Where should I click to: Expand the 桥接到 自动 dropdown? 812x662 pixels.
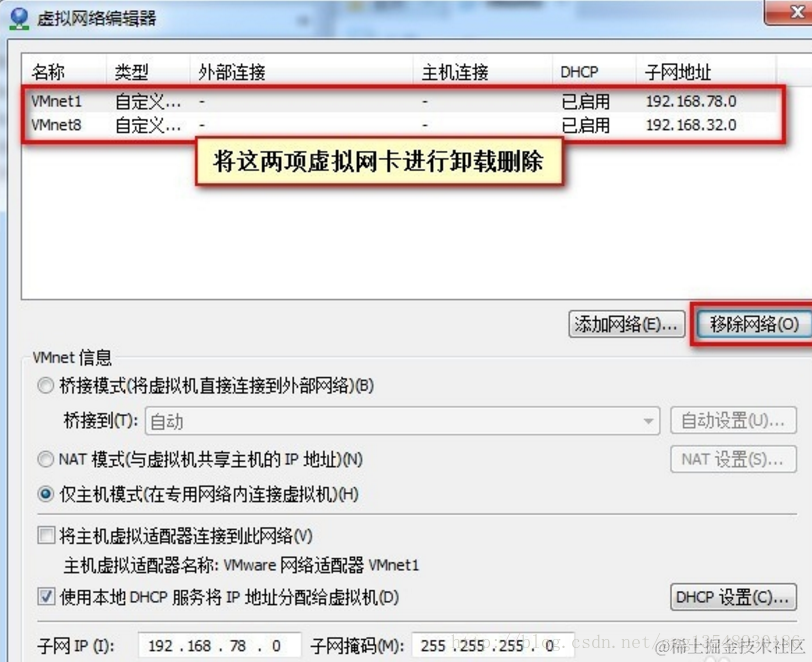[402, 421]
